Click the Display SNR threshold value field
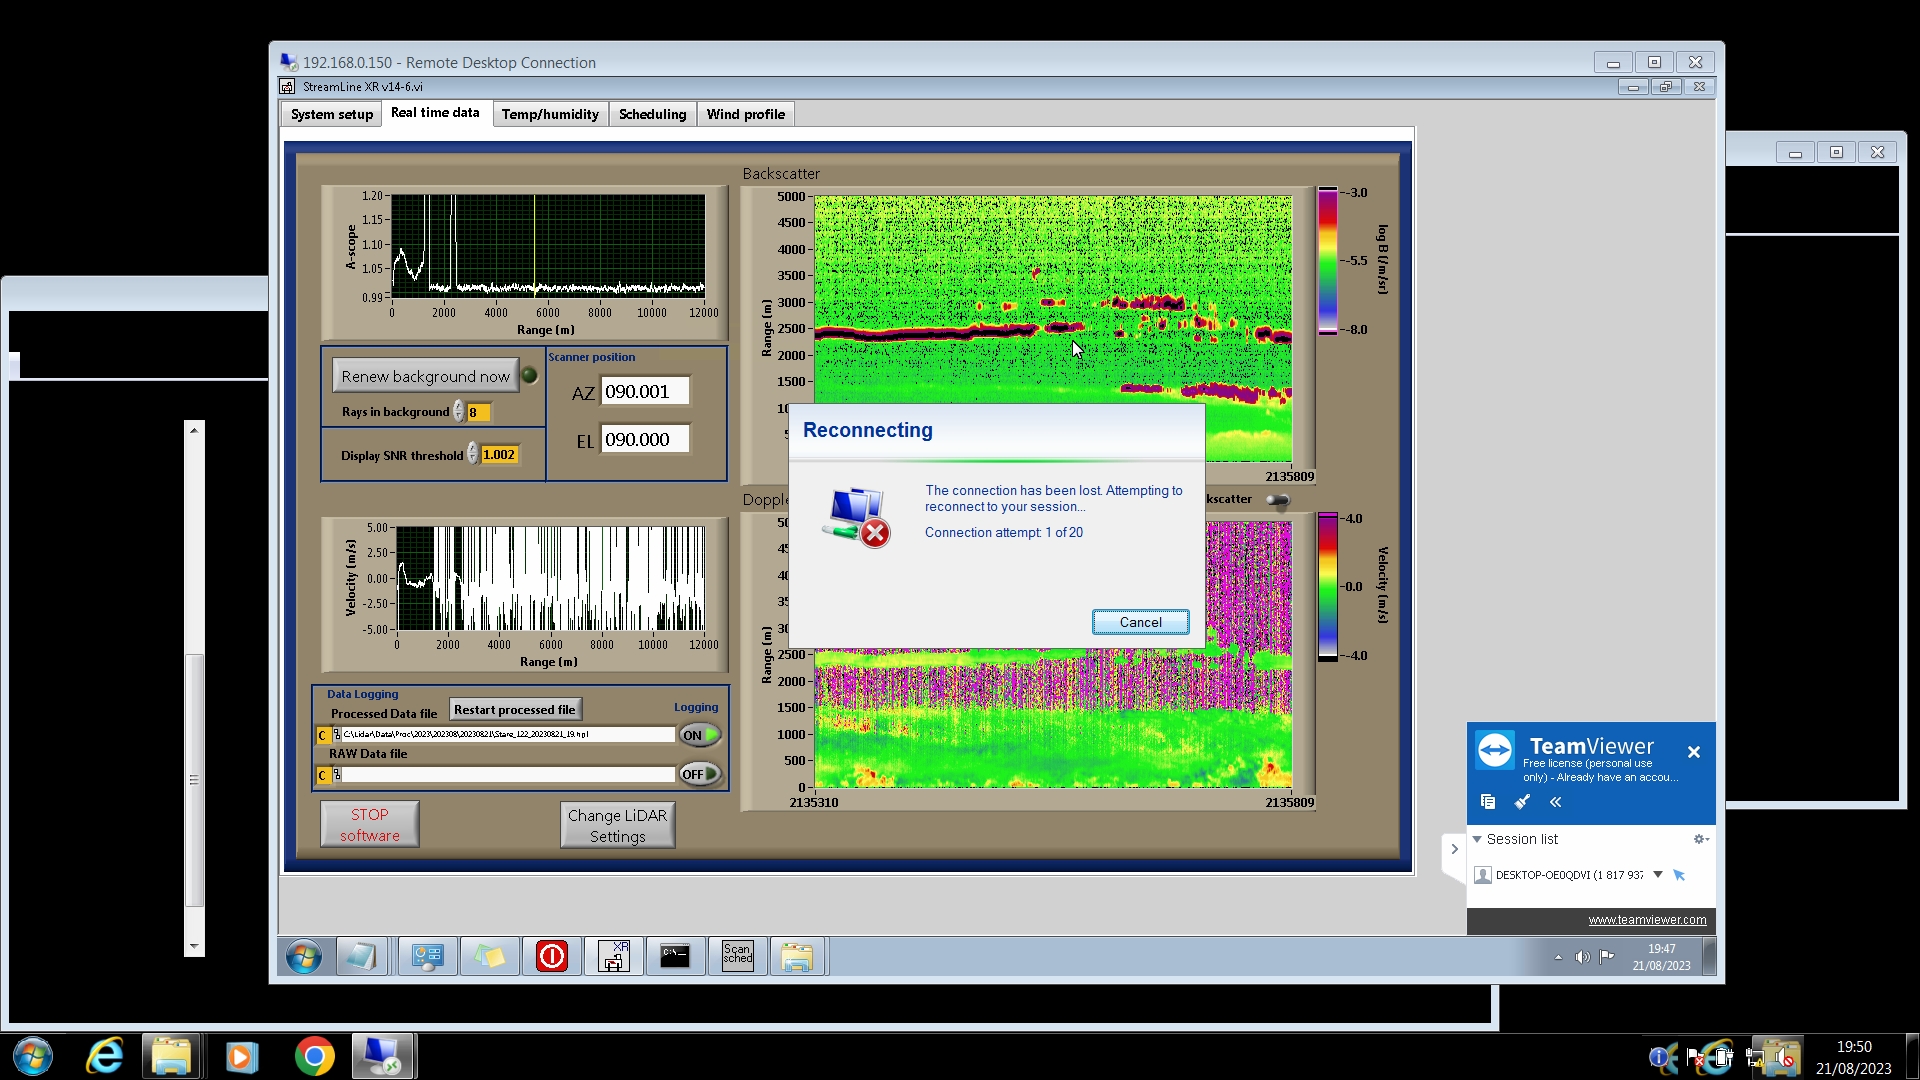The height and width of the screenshot is (1080, 1920). [499, 455]
